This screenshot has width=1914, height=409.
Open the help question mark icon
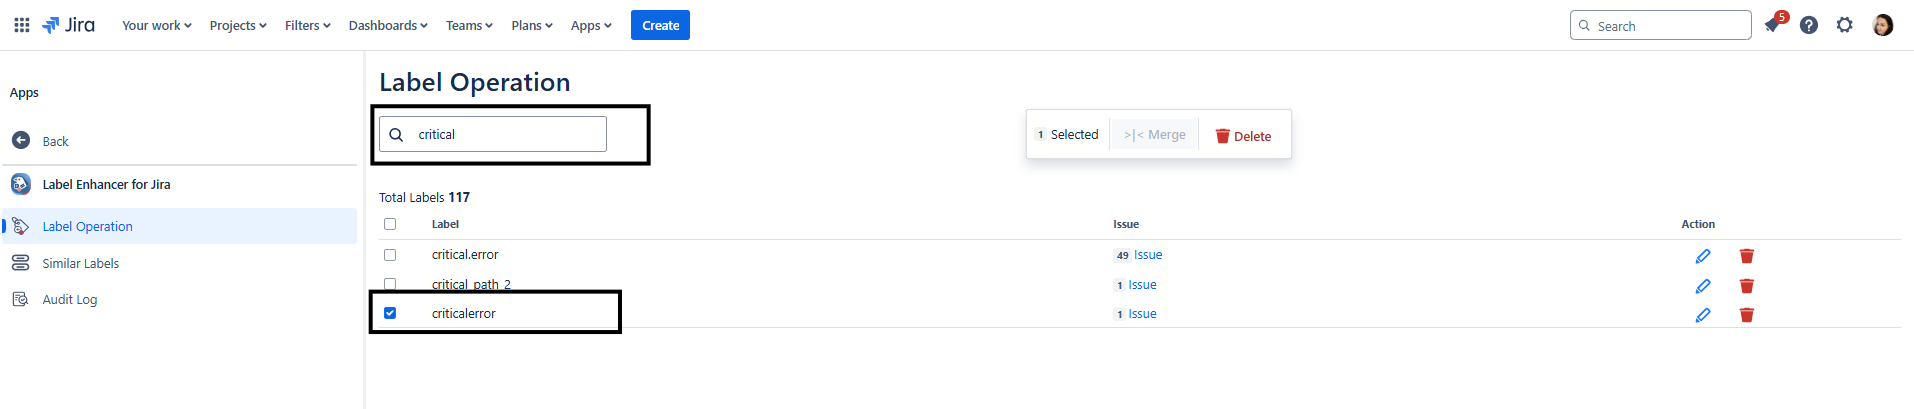[x=1809, y=25]
